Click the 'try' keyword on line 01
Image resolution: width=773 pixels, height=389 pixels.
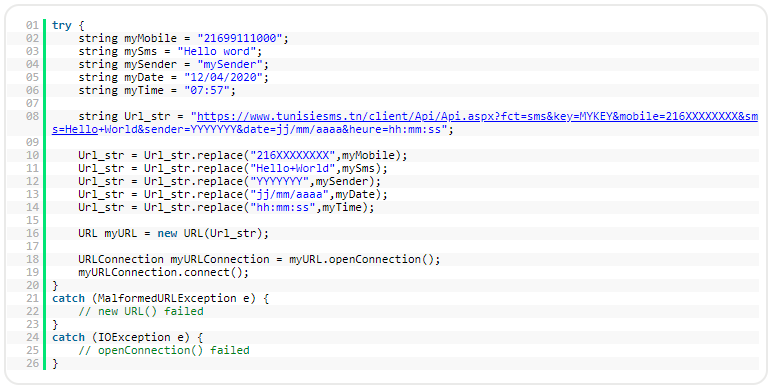click(x=62, y=25)
